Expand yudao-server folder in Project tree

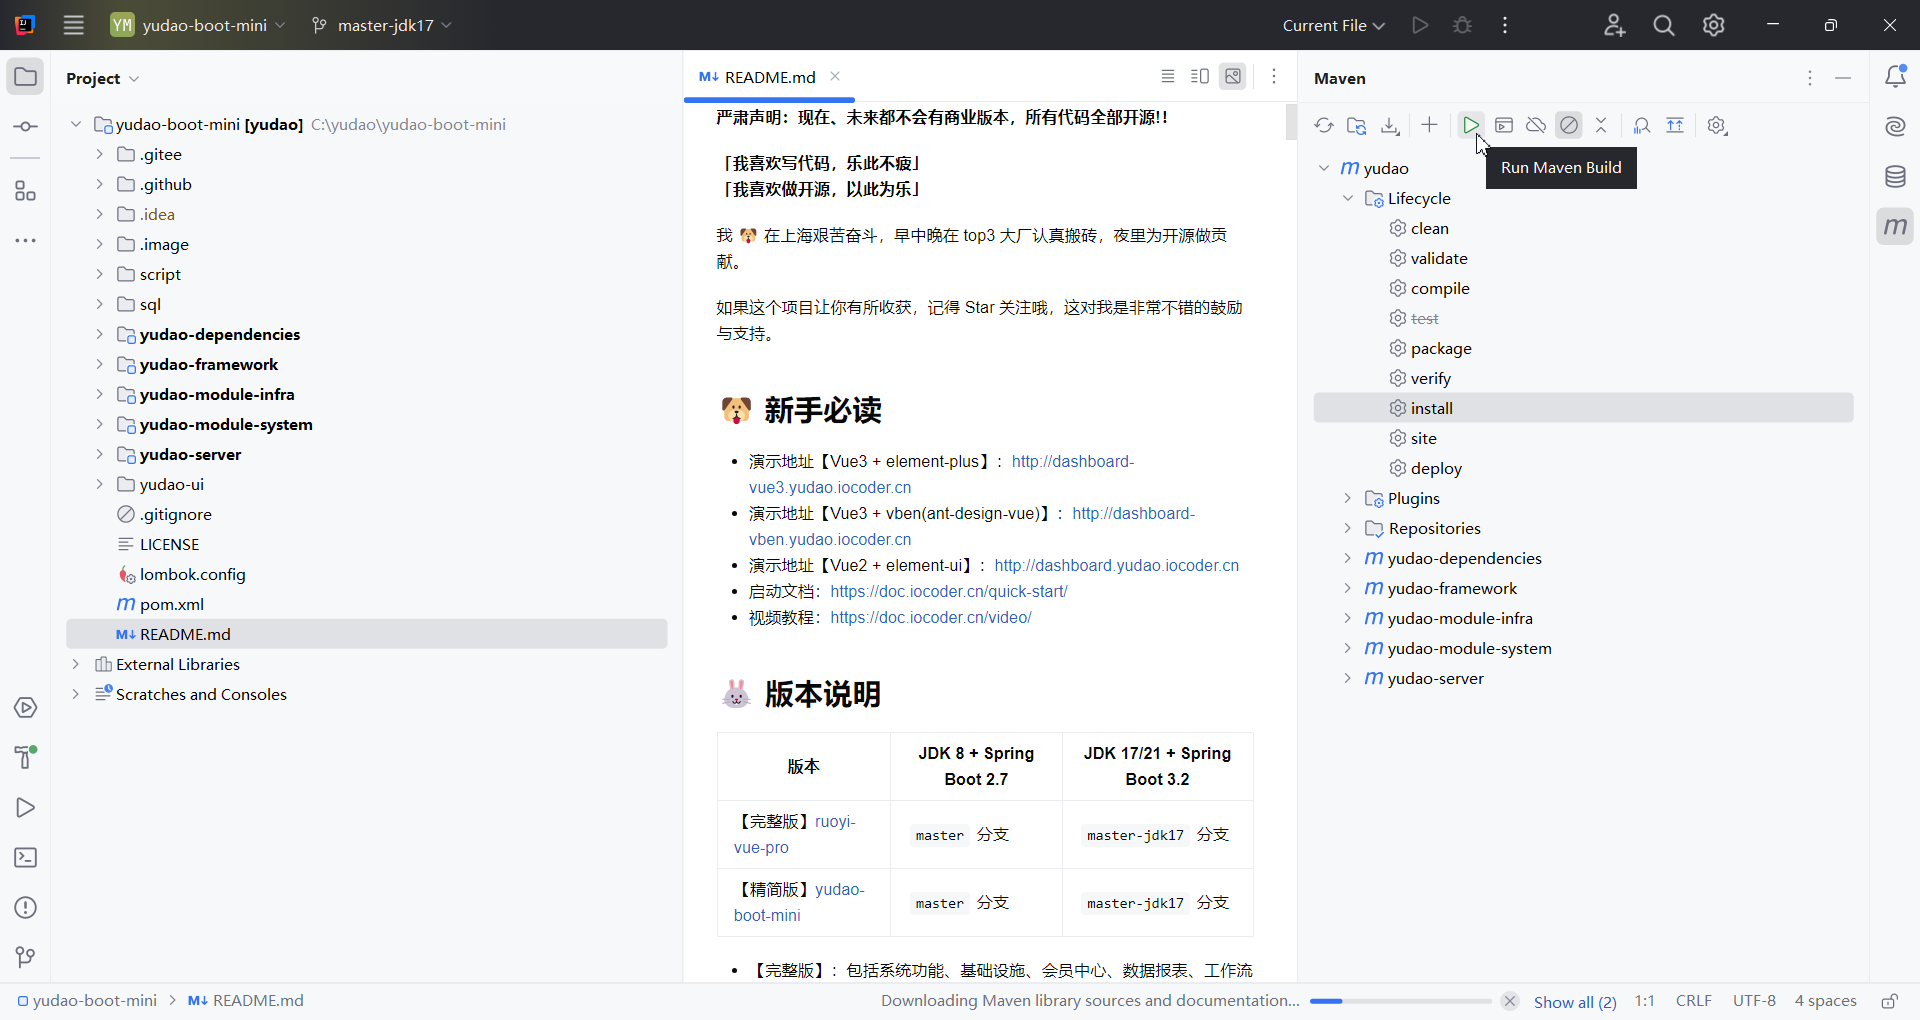(x=99, y=454)
